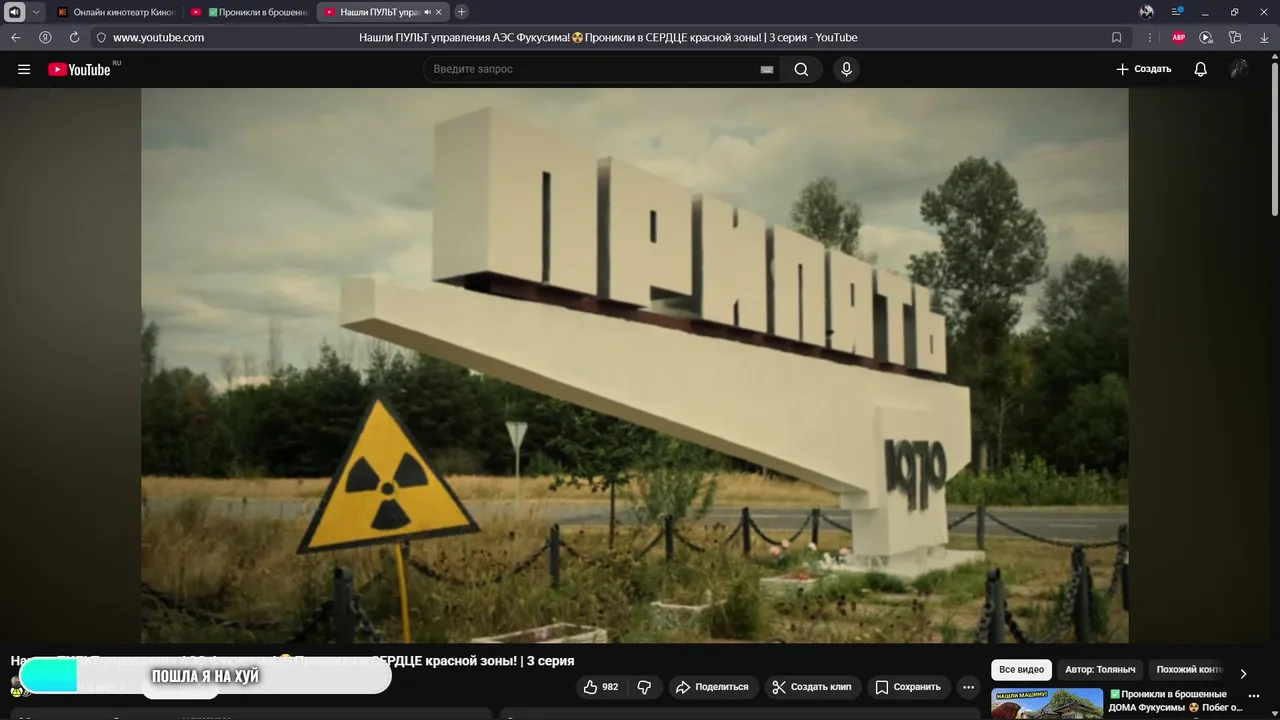The height and width of the screenshot is (720, 1280).
Task: Mute the audio indicator on the active tab
Action: (427, 12)
